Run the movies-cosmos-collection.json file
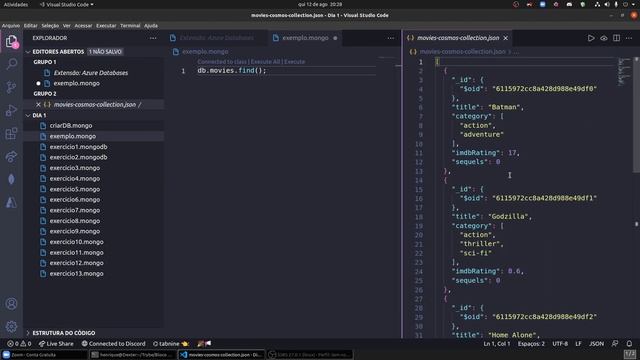 pyautogui.click(x=591, y=38)
